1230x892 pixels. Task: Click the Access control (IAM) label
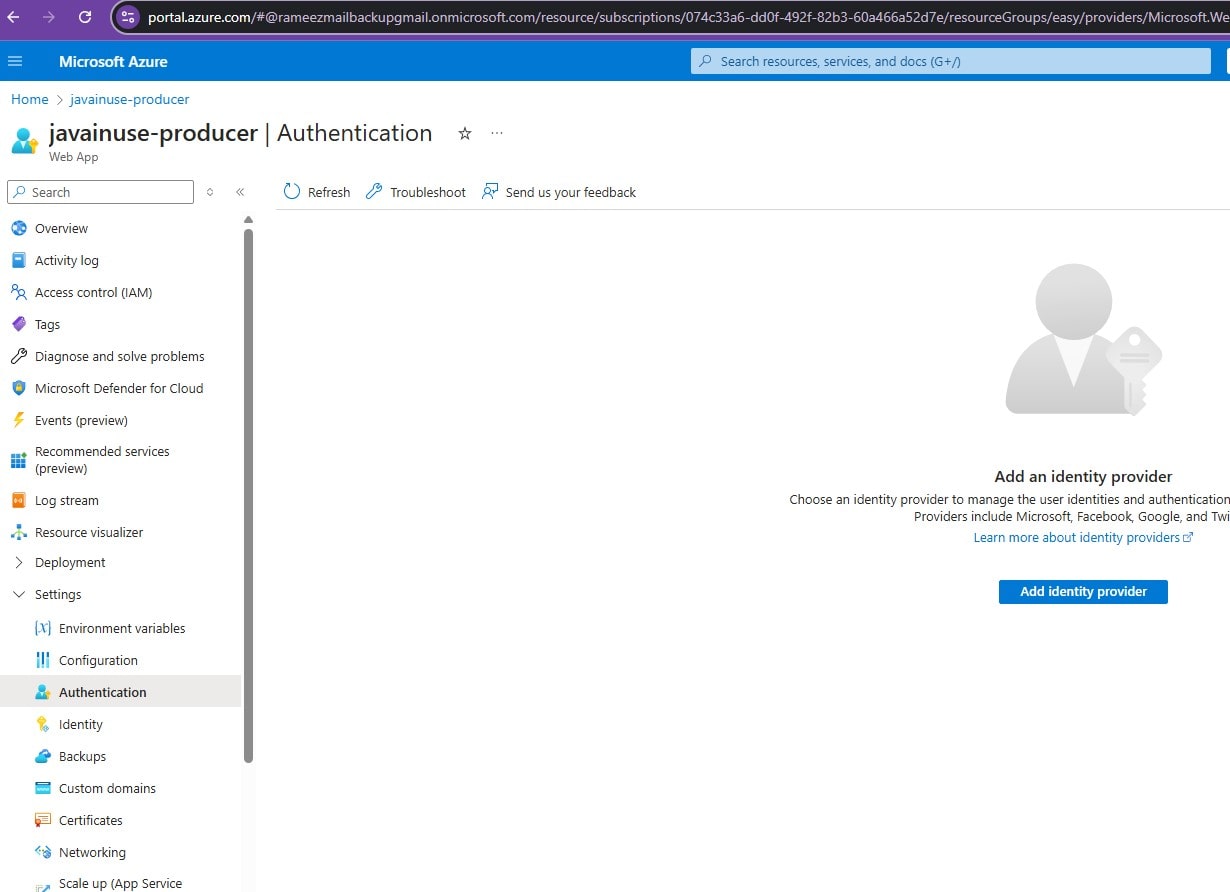pos(93,292)
